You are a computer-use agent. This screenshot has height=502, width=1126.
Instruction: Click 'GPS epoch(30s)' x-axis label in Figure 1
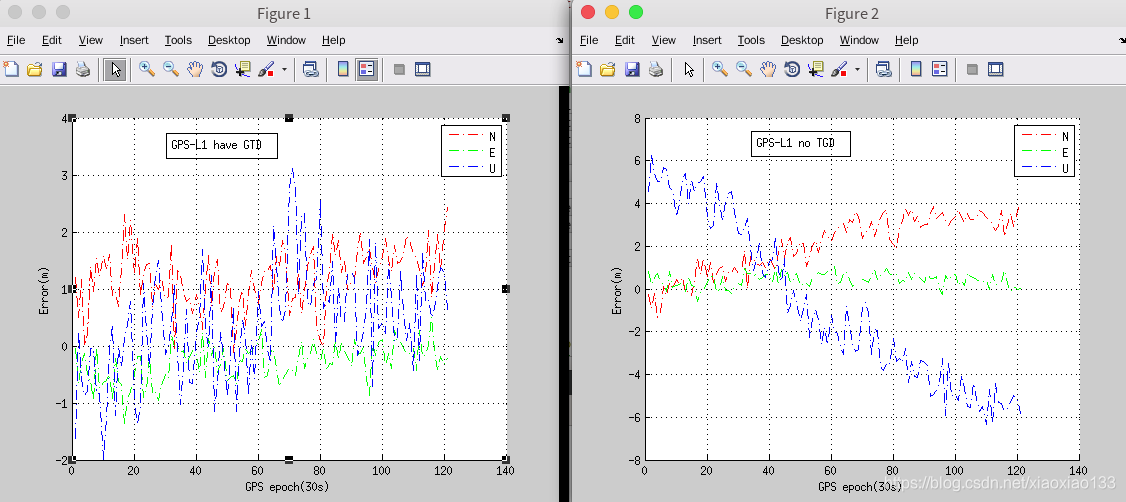[x=287, y=486]
